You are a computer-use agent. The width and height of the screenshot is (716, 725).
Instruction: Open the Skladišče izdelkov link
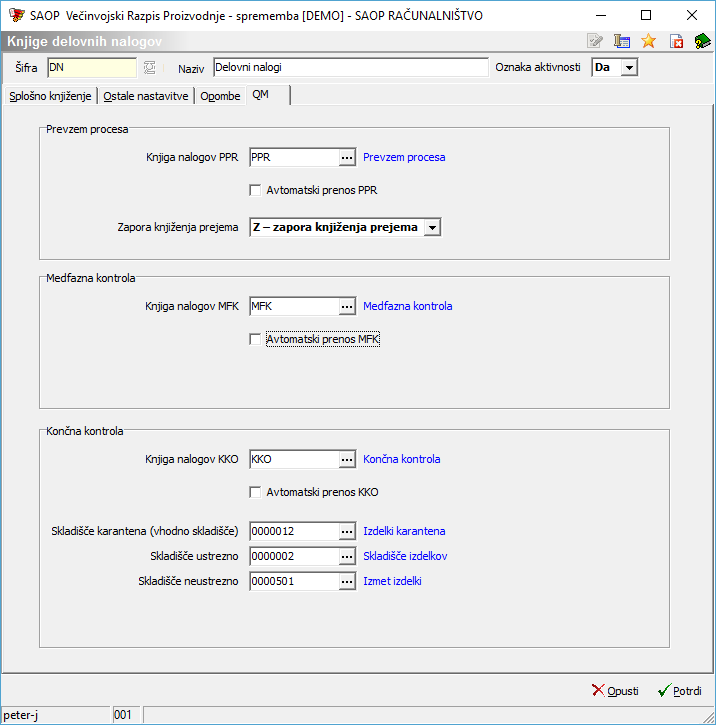405,556
